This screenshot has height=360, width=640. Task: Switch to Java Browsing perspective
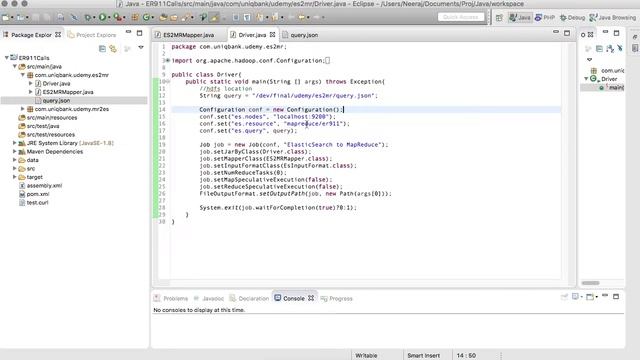tap(613, 18)
